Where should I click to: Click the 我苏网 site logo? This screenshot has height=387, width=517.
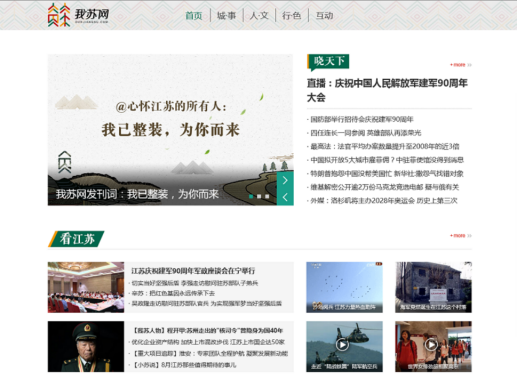coord(78,15)
